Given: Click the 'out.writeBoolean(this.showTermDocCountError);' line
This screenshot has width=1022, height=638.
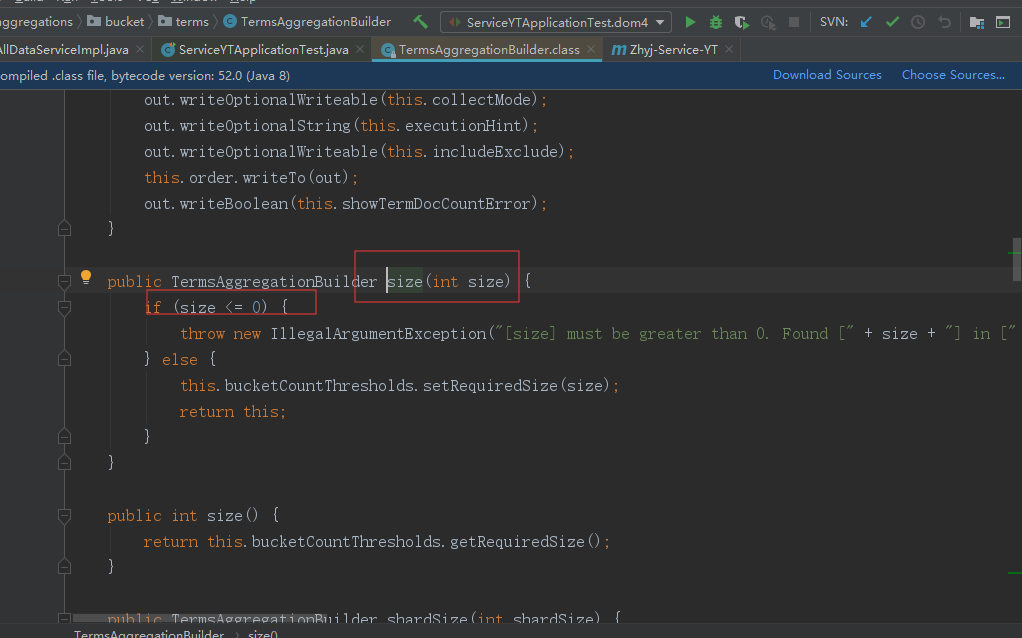Looking at the screenshot, I should tap(345, 204).
